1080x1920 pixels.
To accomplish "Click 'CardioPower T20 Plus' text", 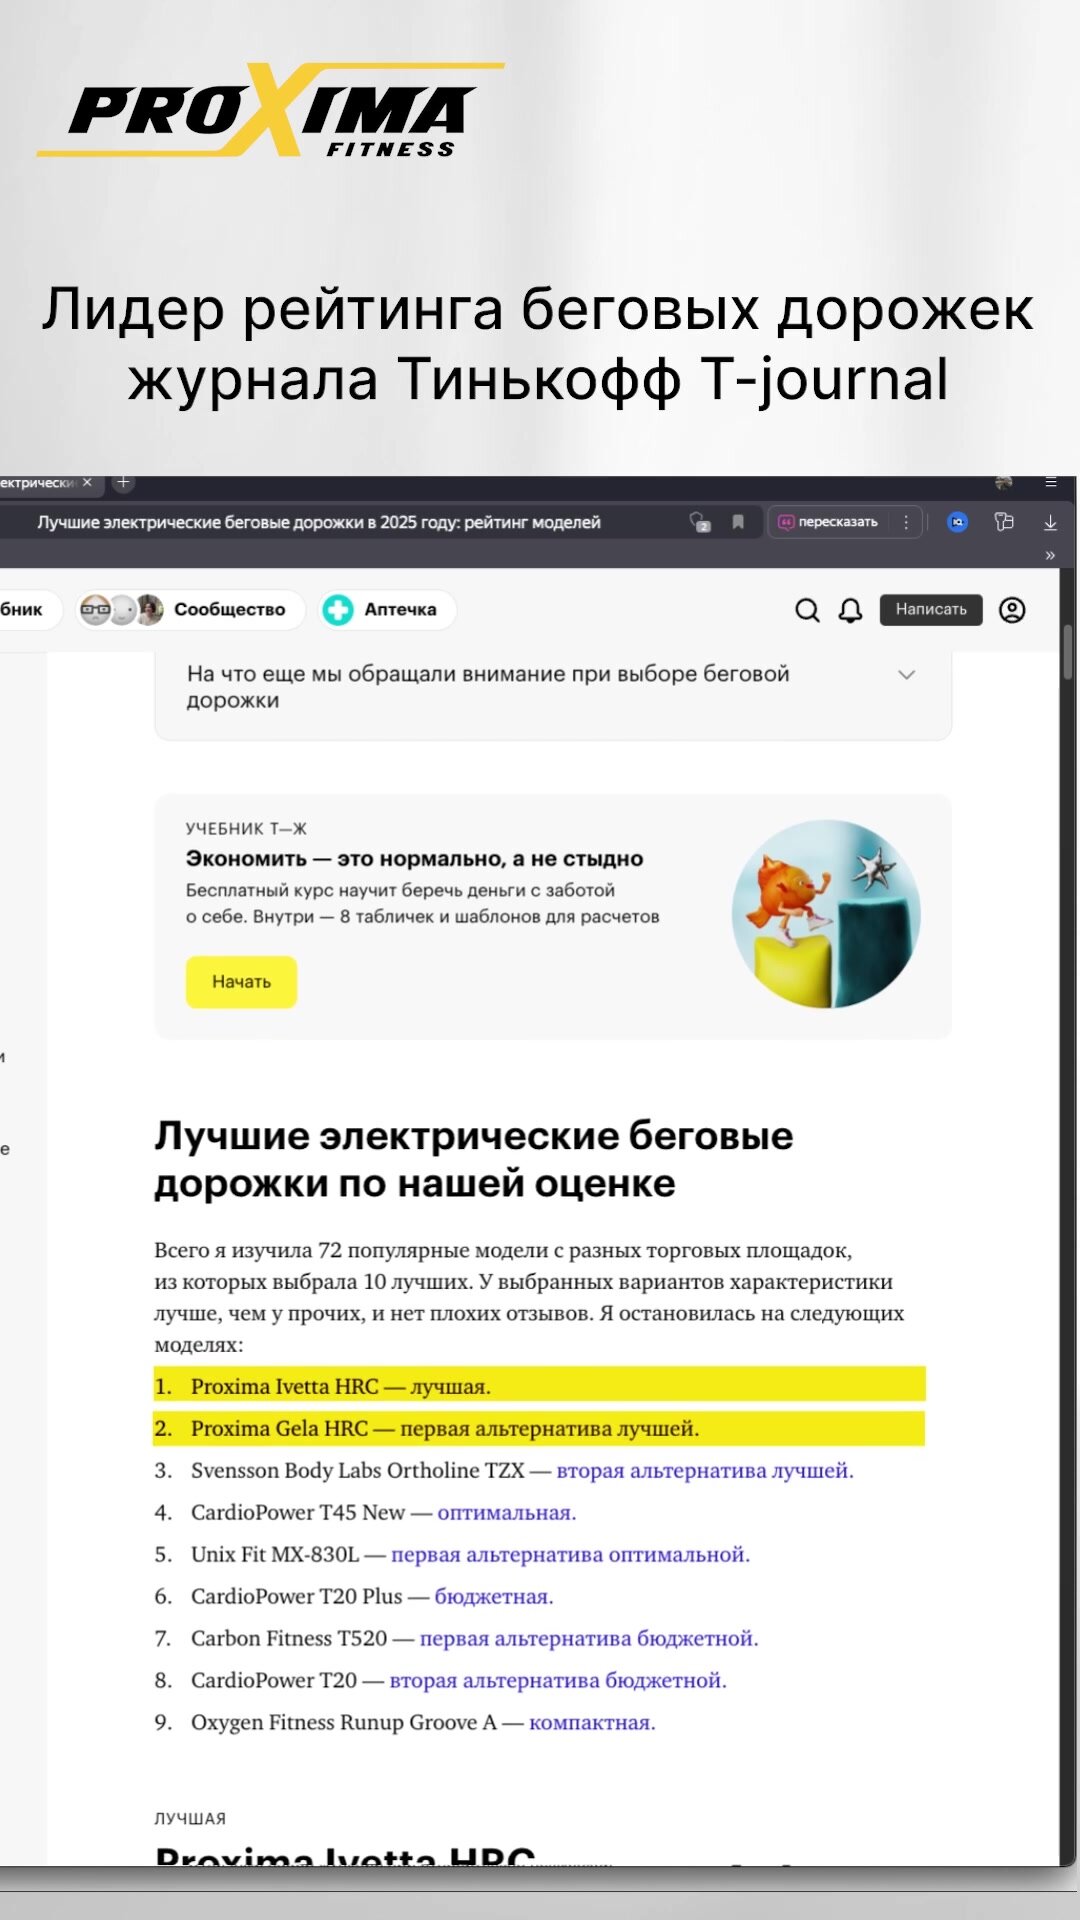I will coord(297,1596).
